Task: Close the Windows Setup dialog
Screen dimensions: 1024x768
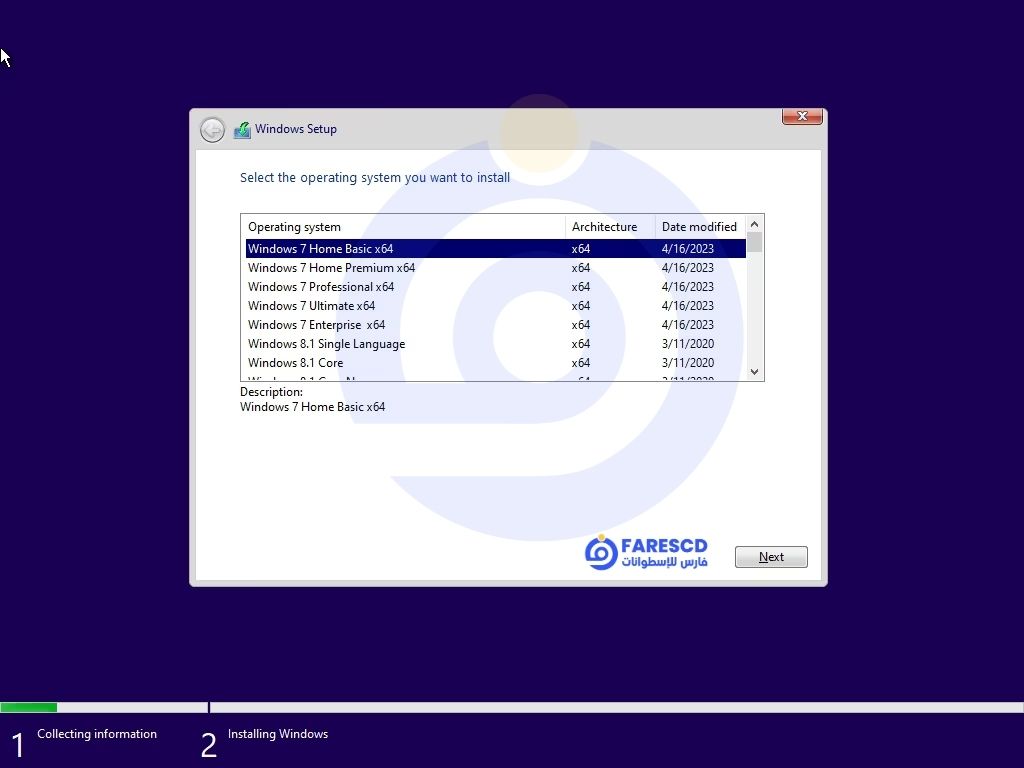Action: 802,116
